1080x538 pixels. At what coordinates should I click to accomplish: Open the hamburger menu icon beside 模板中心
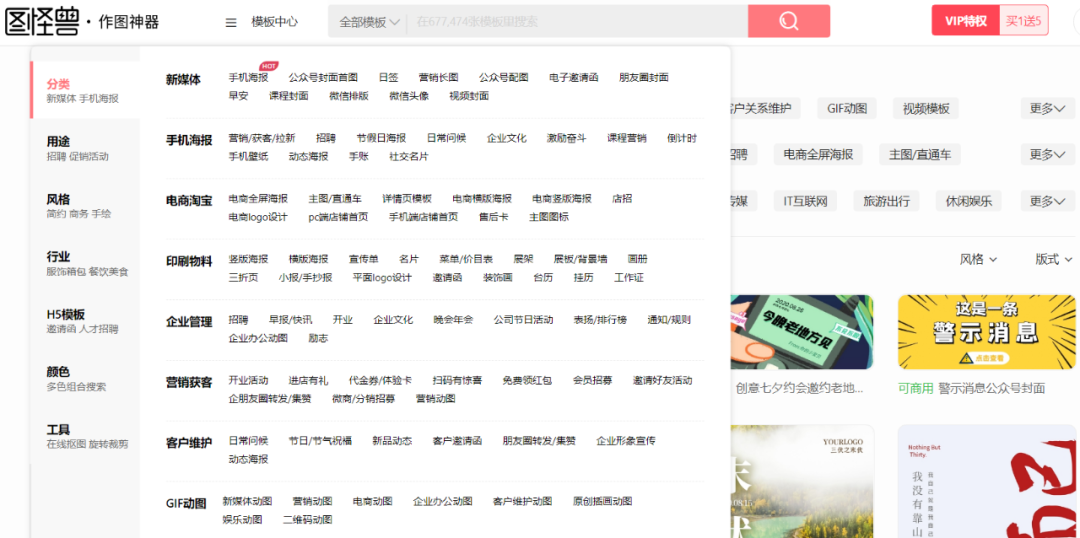[231, 22]
